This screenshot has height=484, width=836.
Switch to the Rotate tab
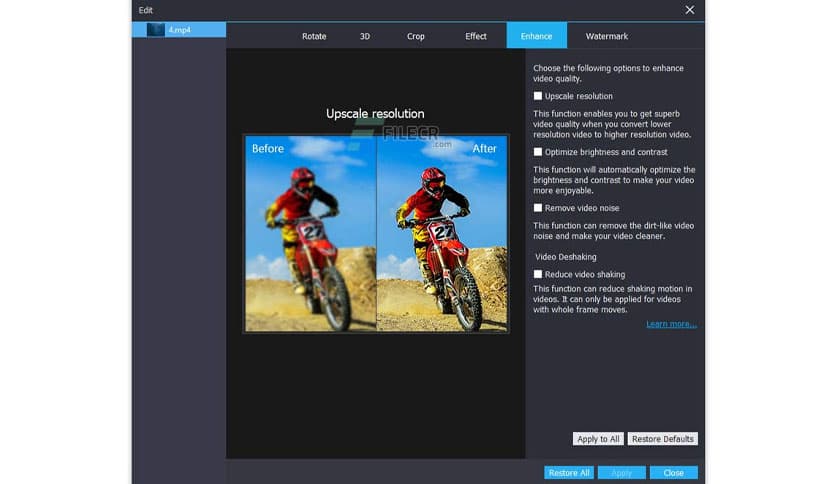[314, 36]
